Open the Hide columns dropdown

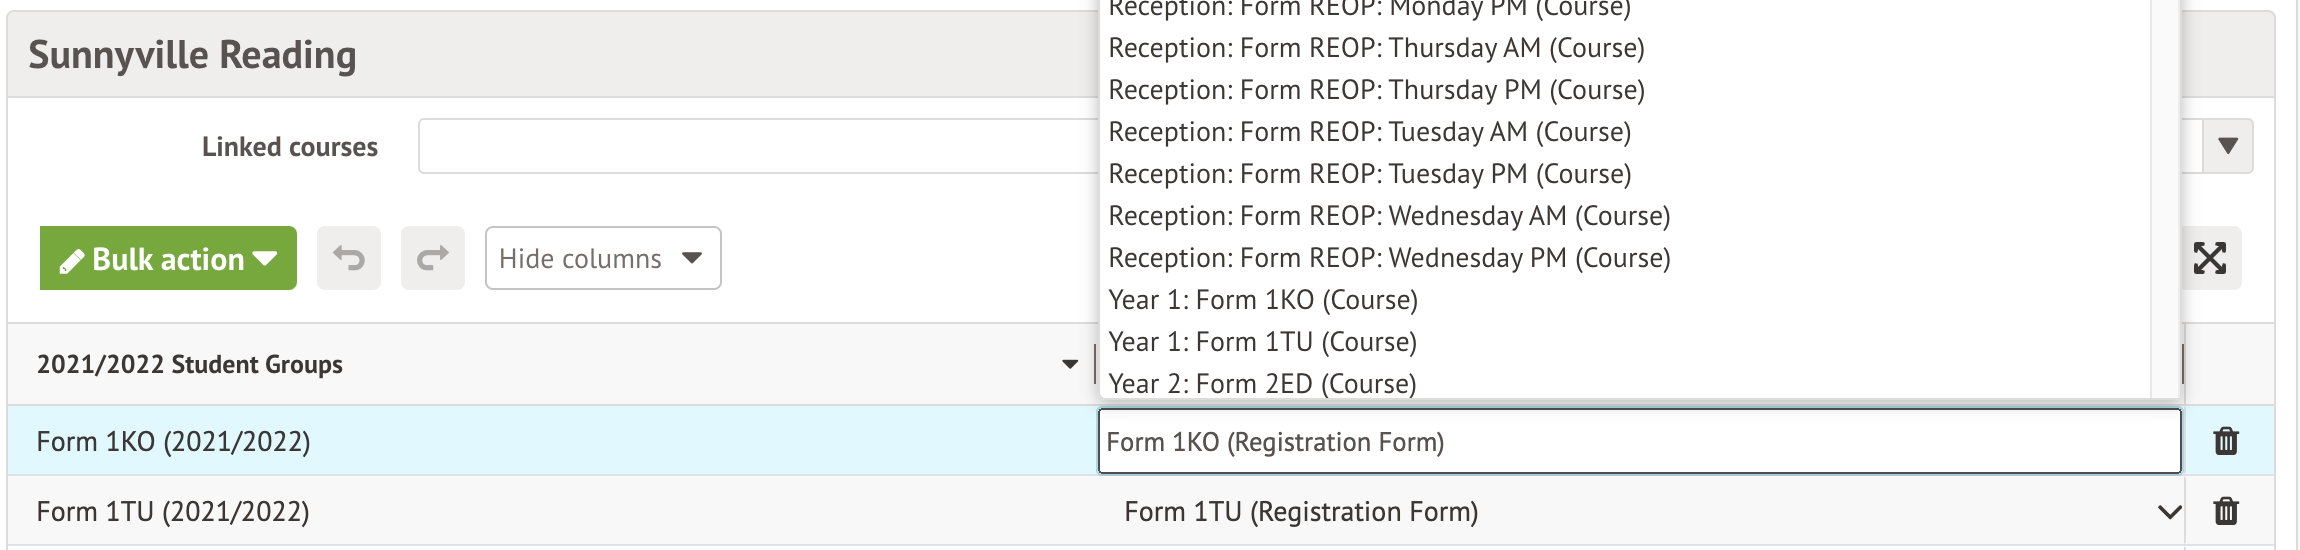[602, 258]
